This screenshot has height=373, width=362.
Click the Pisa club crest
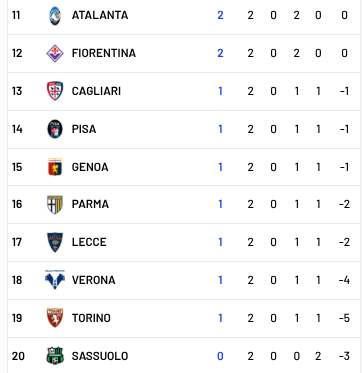[x=55, y=129]
